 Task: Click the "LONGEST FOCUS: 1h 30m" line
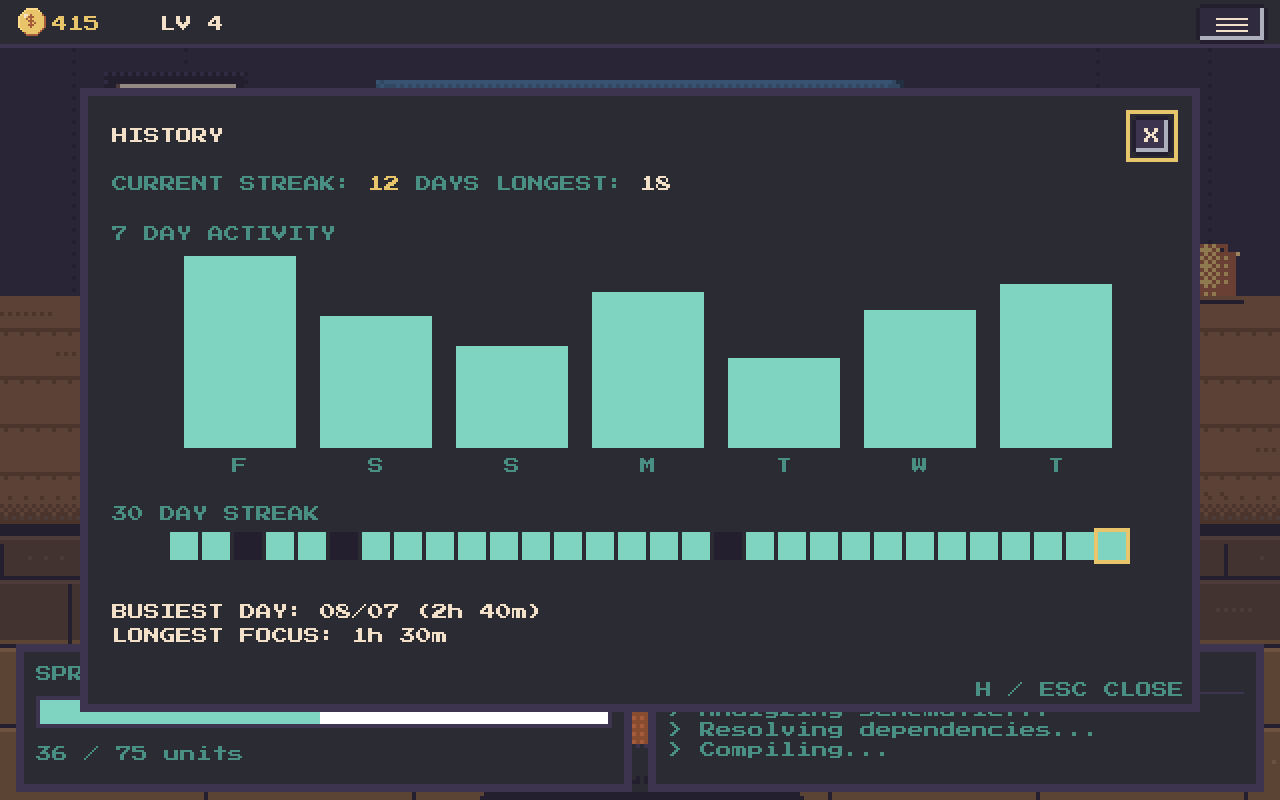(x=279, y=635)
